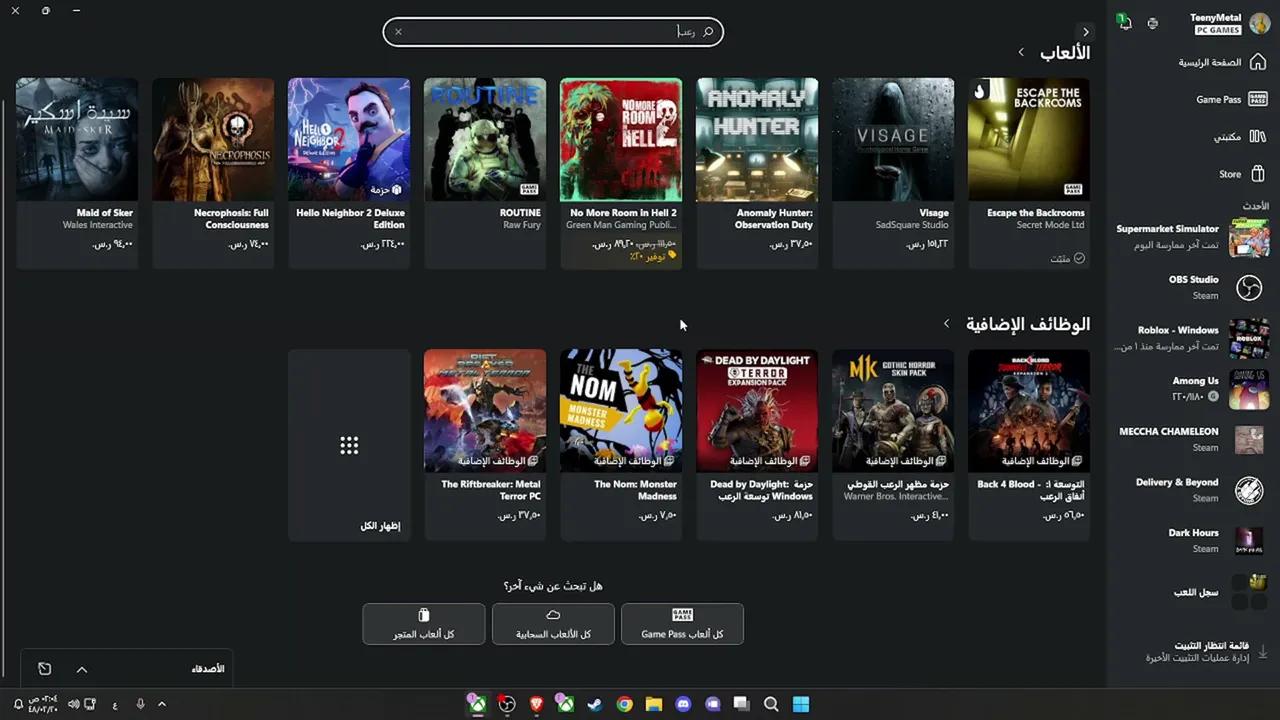Expand the Games (الألعاب) section chevron
The width and height of the screenshot is (1280, 720).
pos(1021,52)
